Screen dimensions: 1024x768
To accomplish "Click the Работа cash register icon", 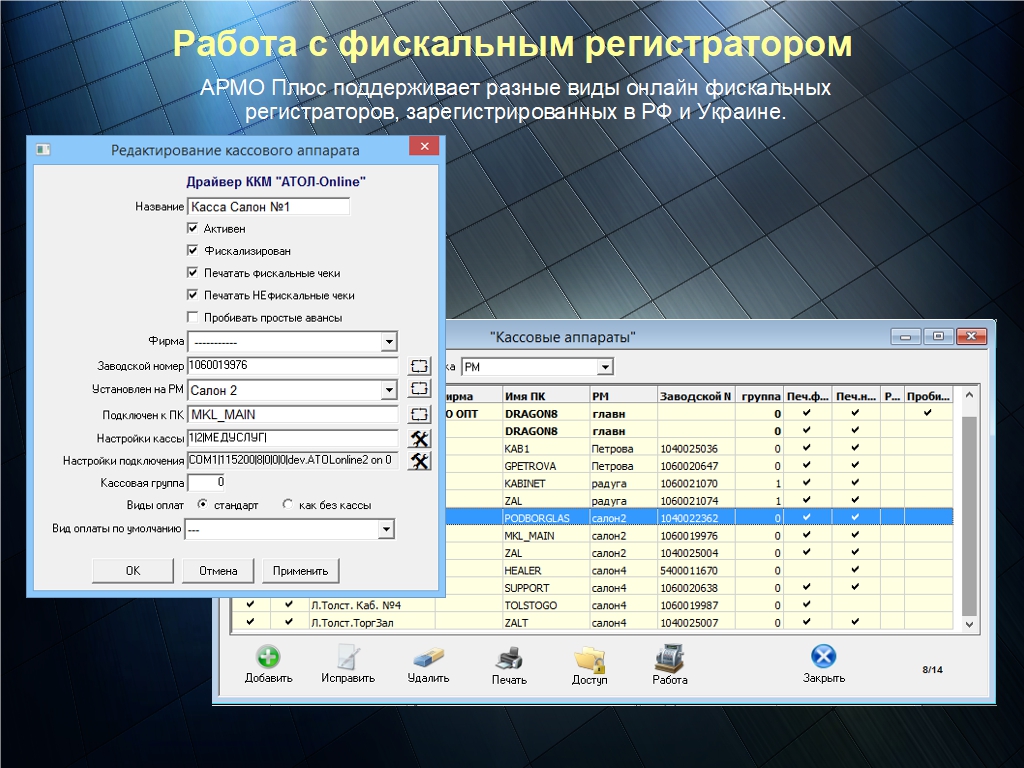I will coord(669,658).
